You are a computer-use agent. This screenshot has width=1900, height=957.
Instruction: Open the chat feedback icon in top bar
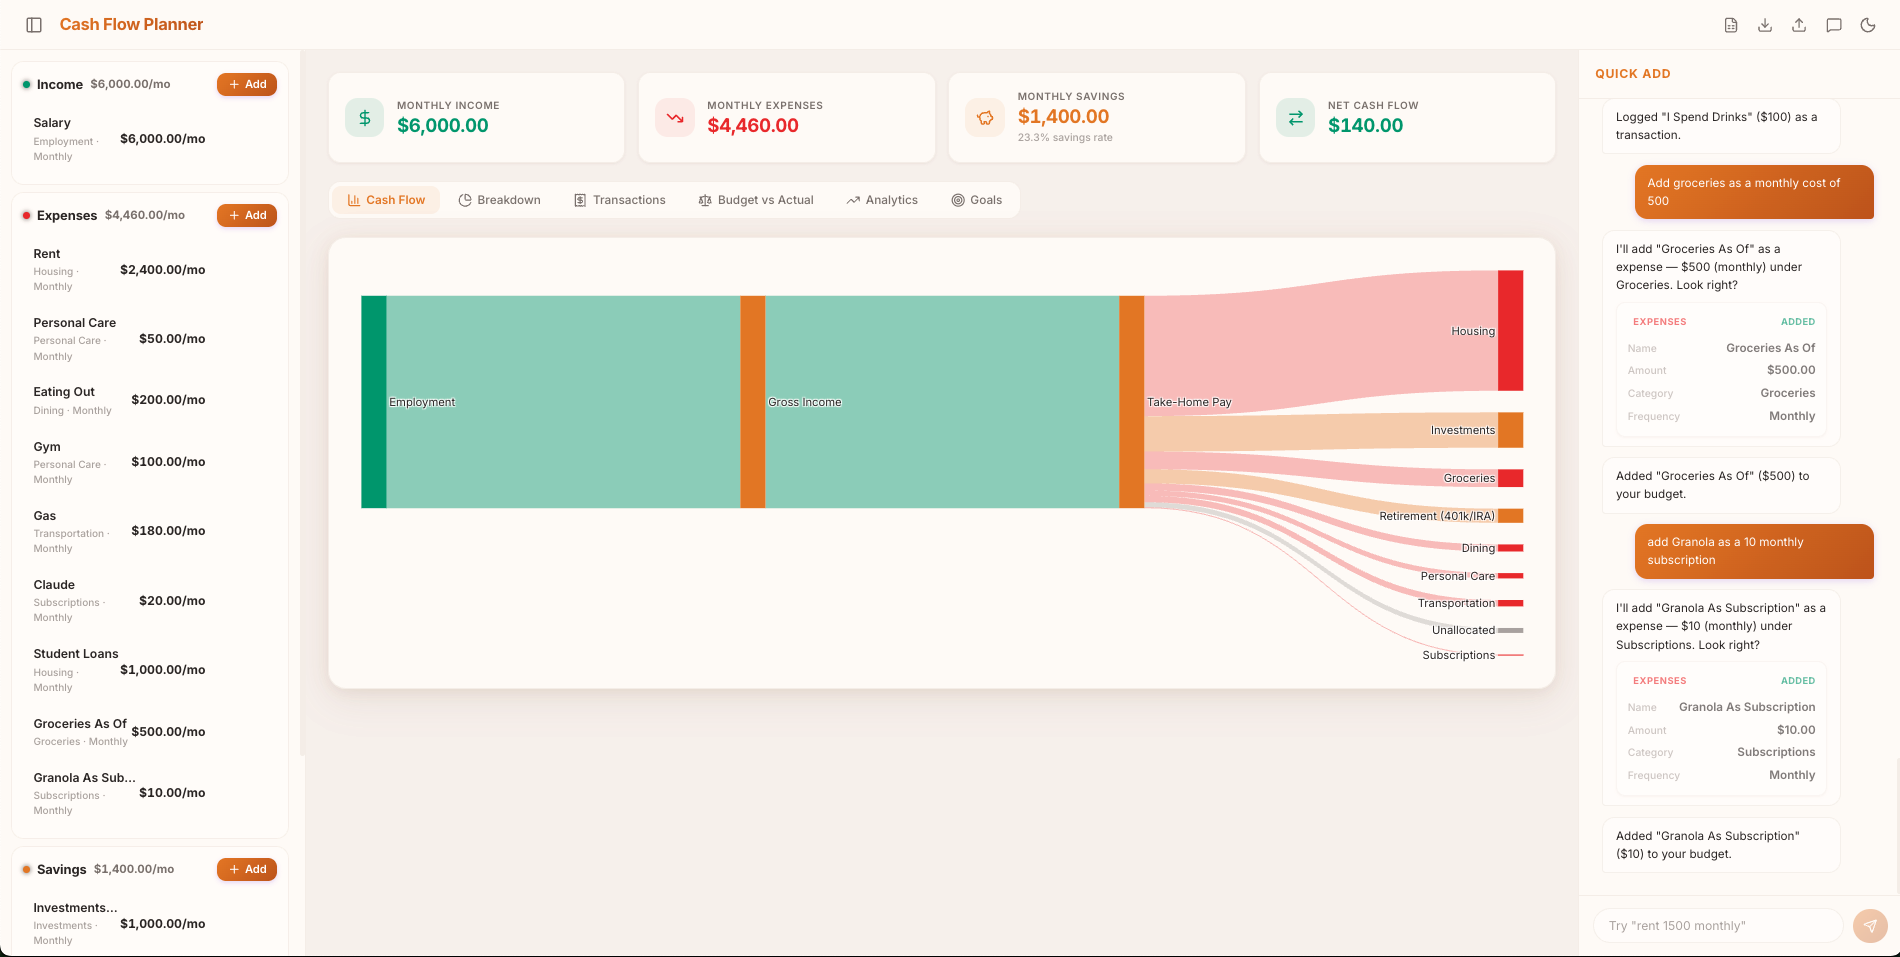1834,24
